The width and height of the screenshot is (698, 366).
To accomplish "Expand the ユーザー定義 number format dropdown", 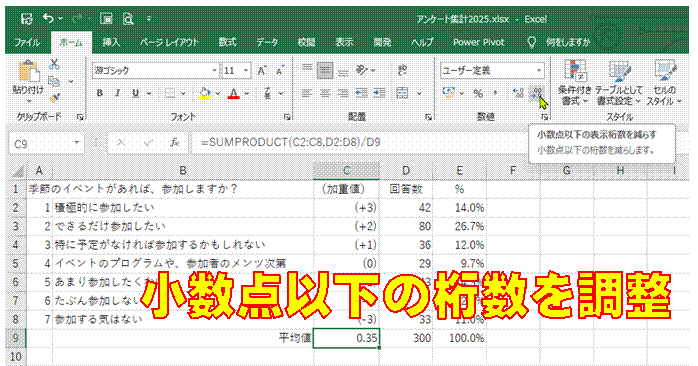I will coord(539,70).
